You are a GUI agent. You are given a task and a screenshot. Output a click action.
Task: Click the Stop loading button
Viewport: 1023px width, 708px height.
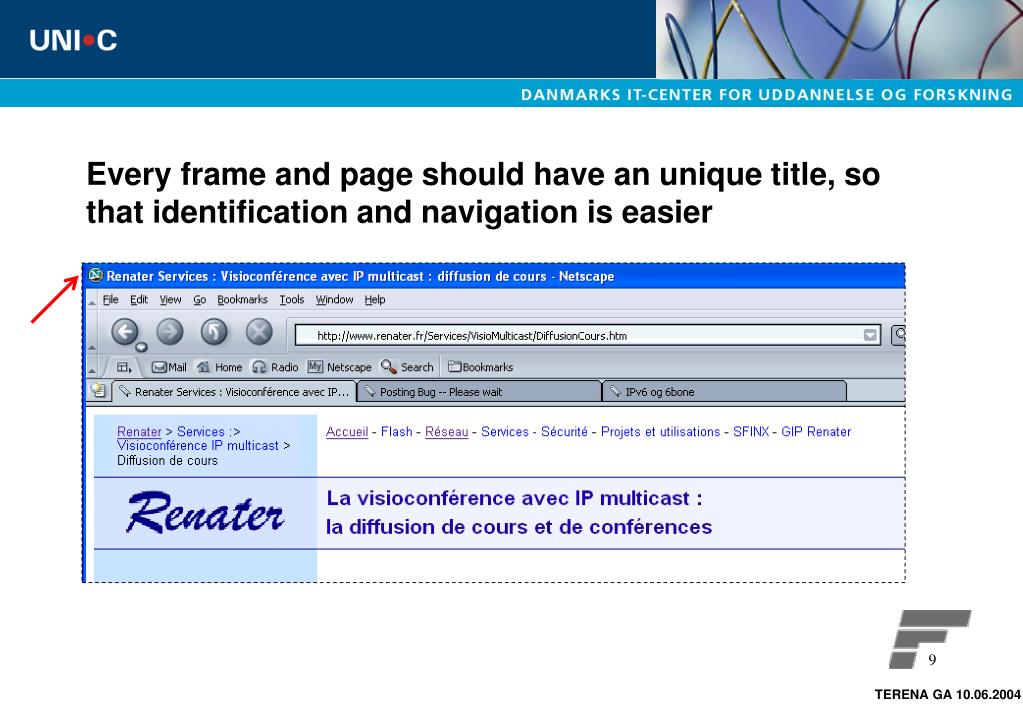click(259, 332)
